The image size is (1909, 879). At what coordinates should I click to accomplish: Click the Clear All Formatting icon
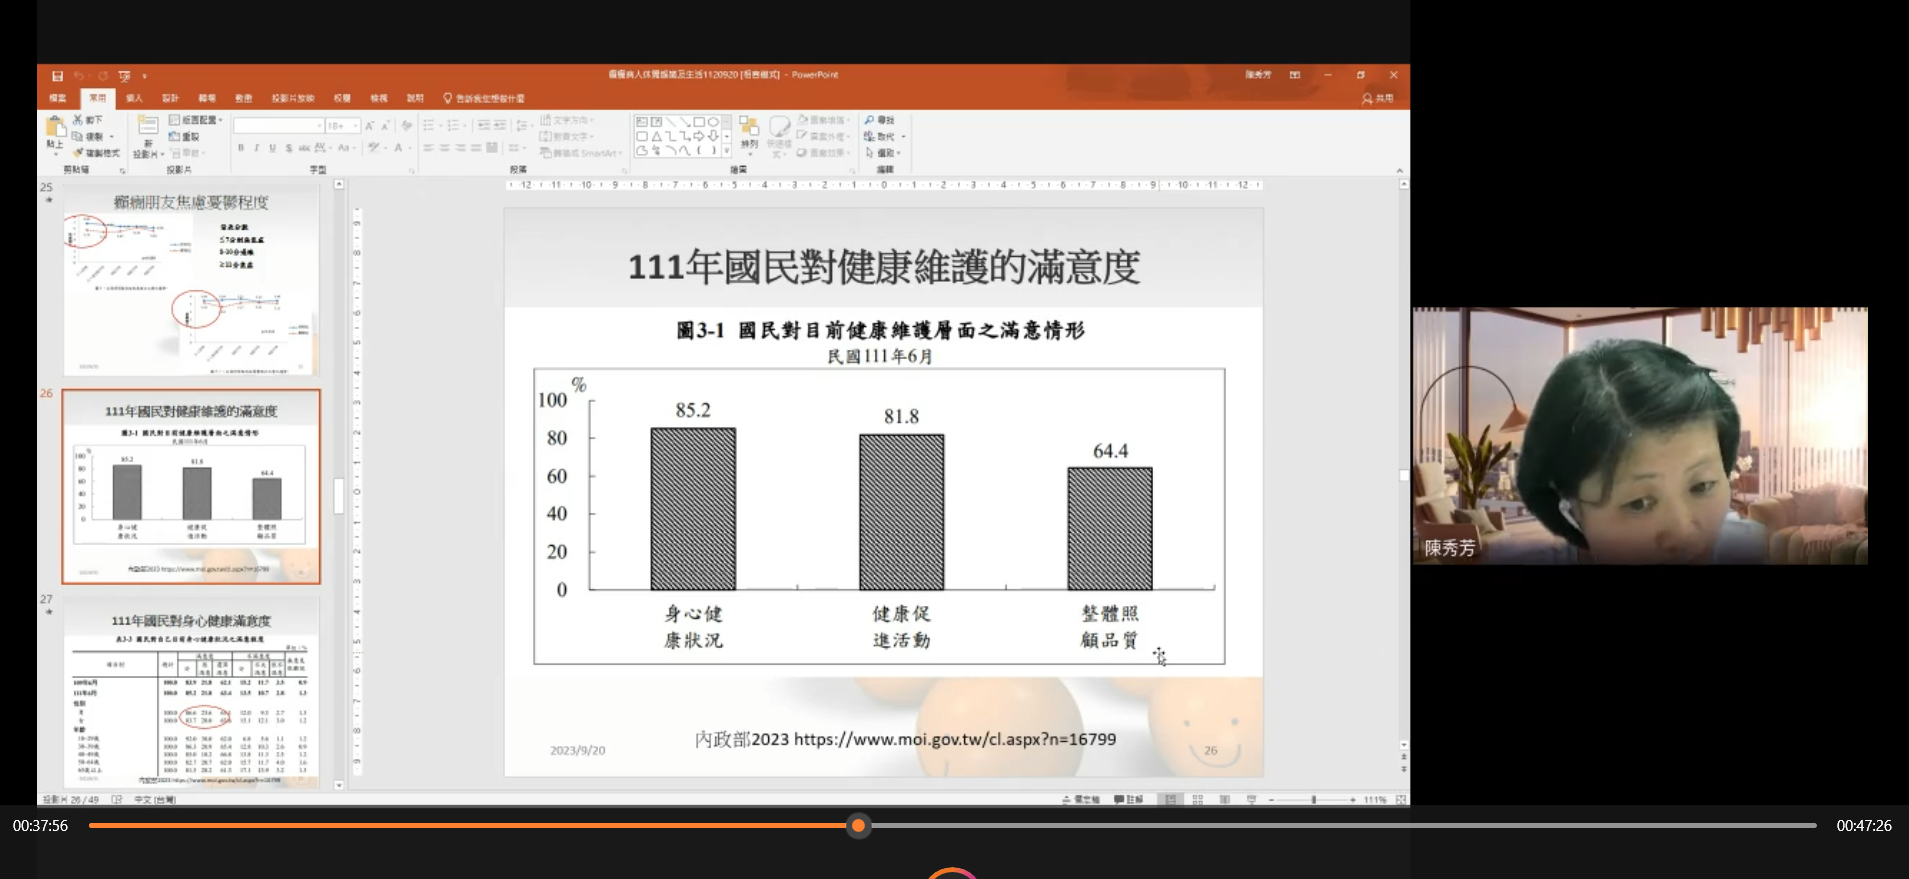(407, 126)
